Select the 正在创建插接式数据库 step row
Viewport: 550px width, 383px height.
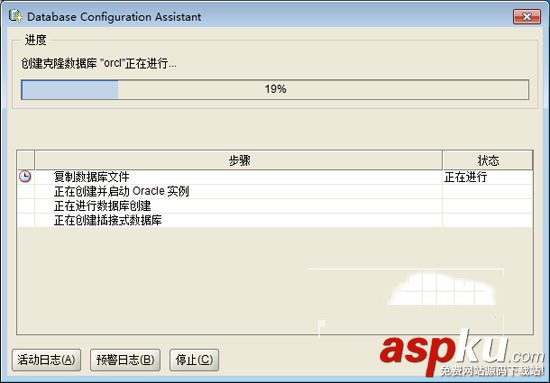coord(275,220)
